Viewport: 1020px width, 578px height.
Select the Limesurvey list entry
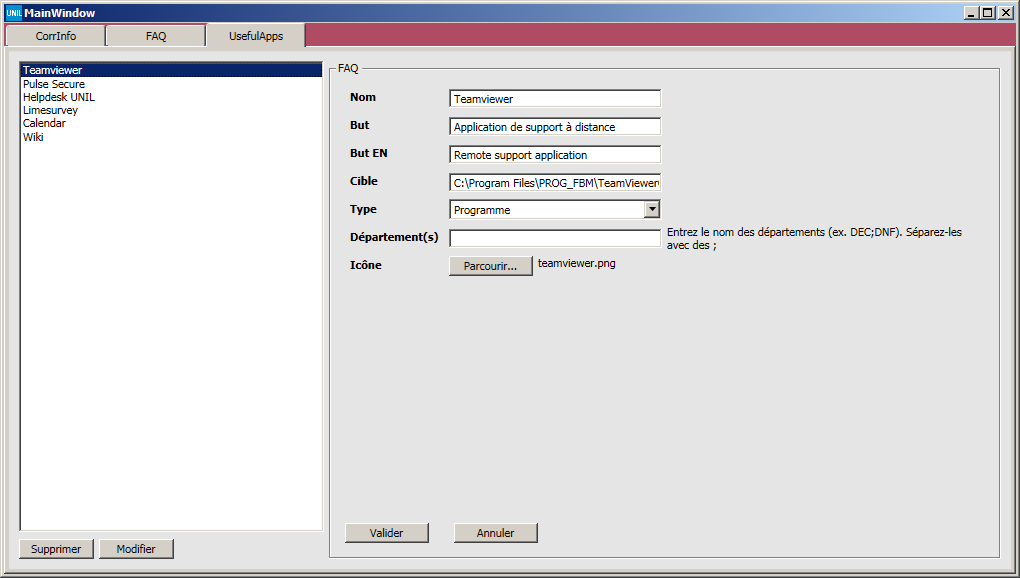pos(50,110)
